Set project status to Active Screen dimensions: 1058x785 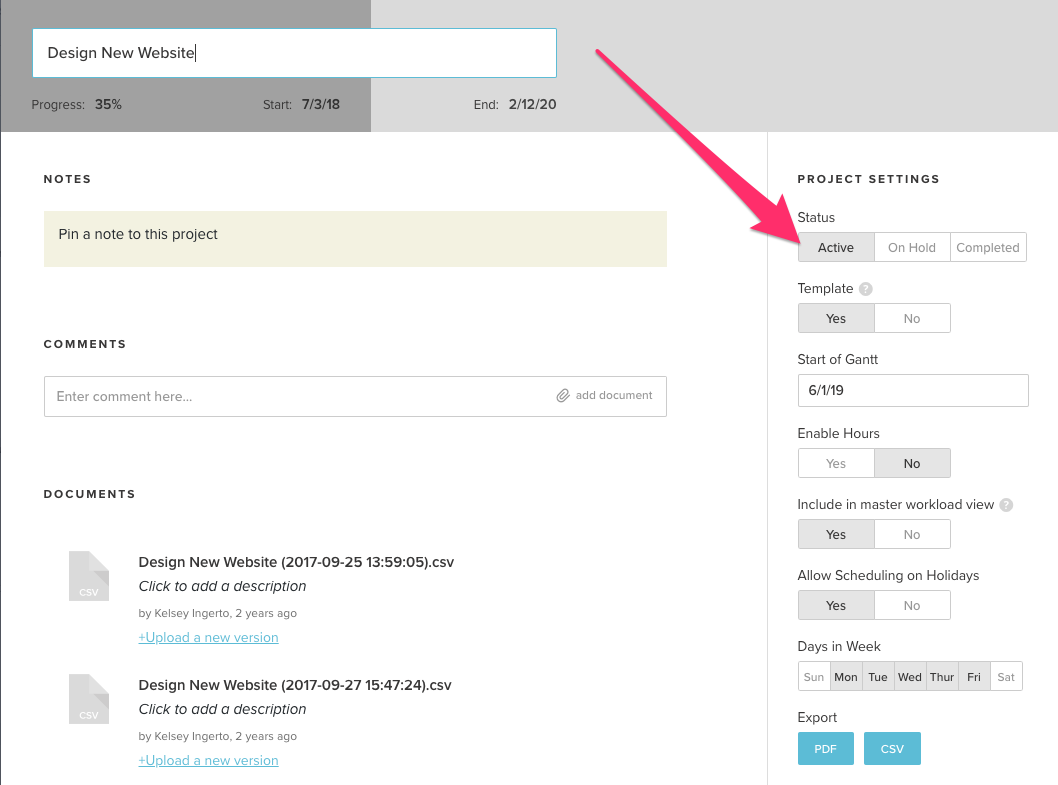(836, 247)
